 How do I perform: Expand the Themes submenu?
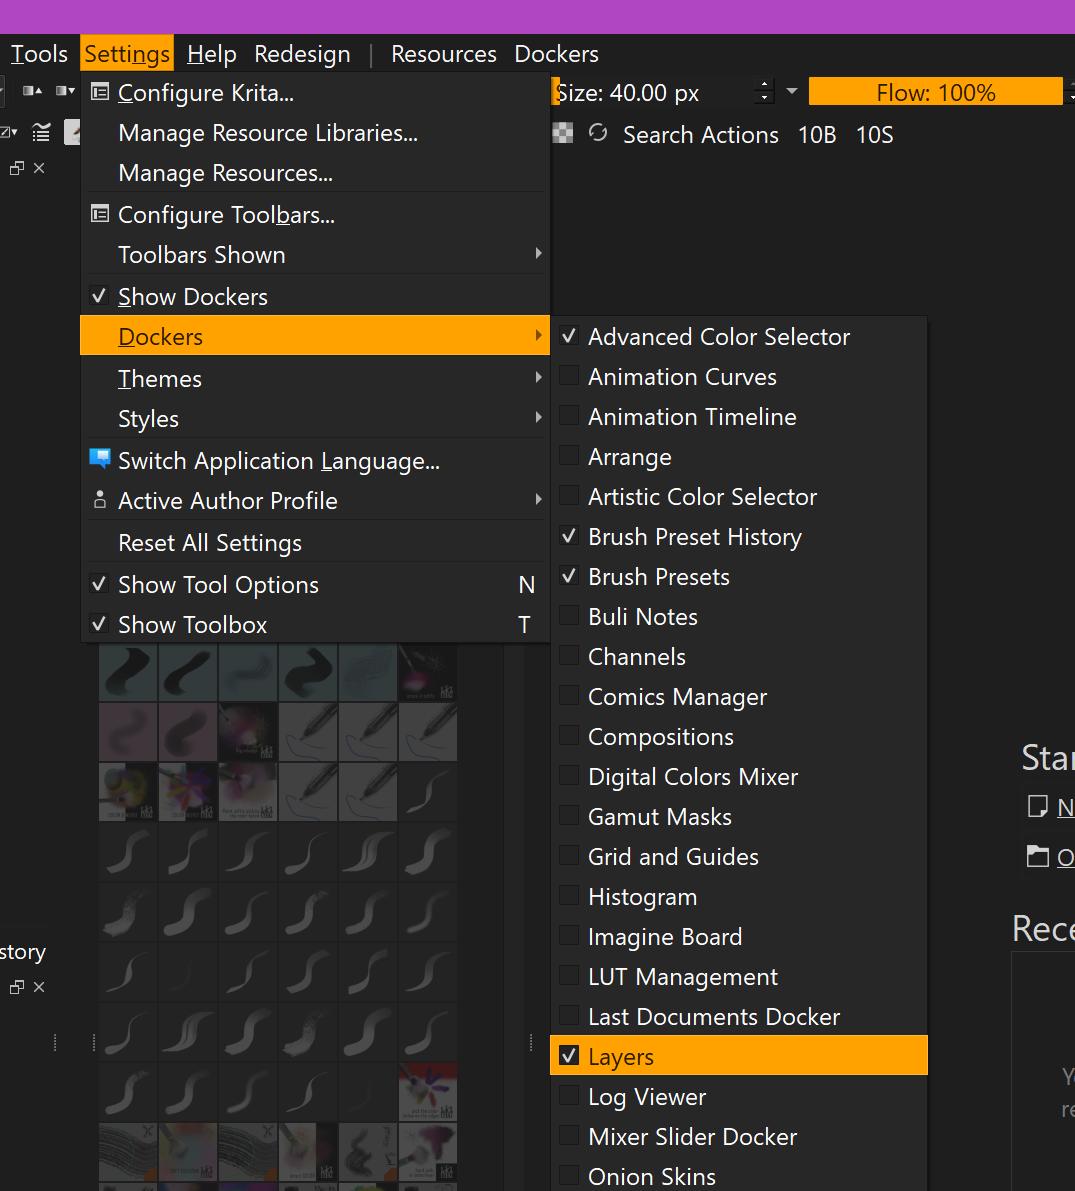click(x=315, y=378)
